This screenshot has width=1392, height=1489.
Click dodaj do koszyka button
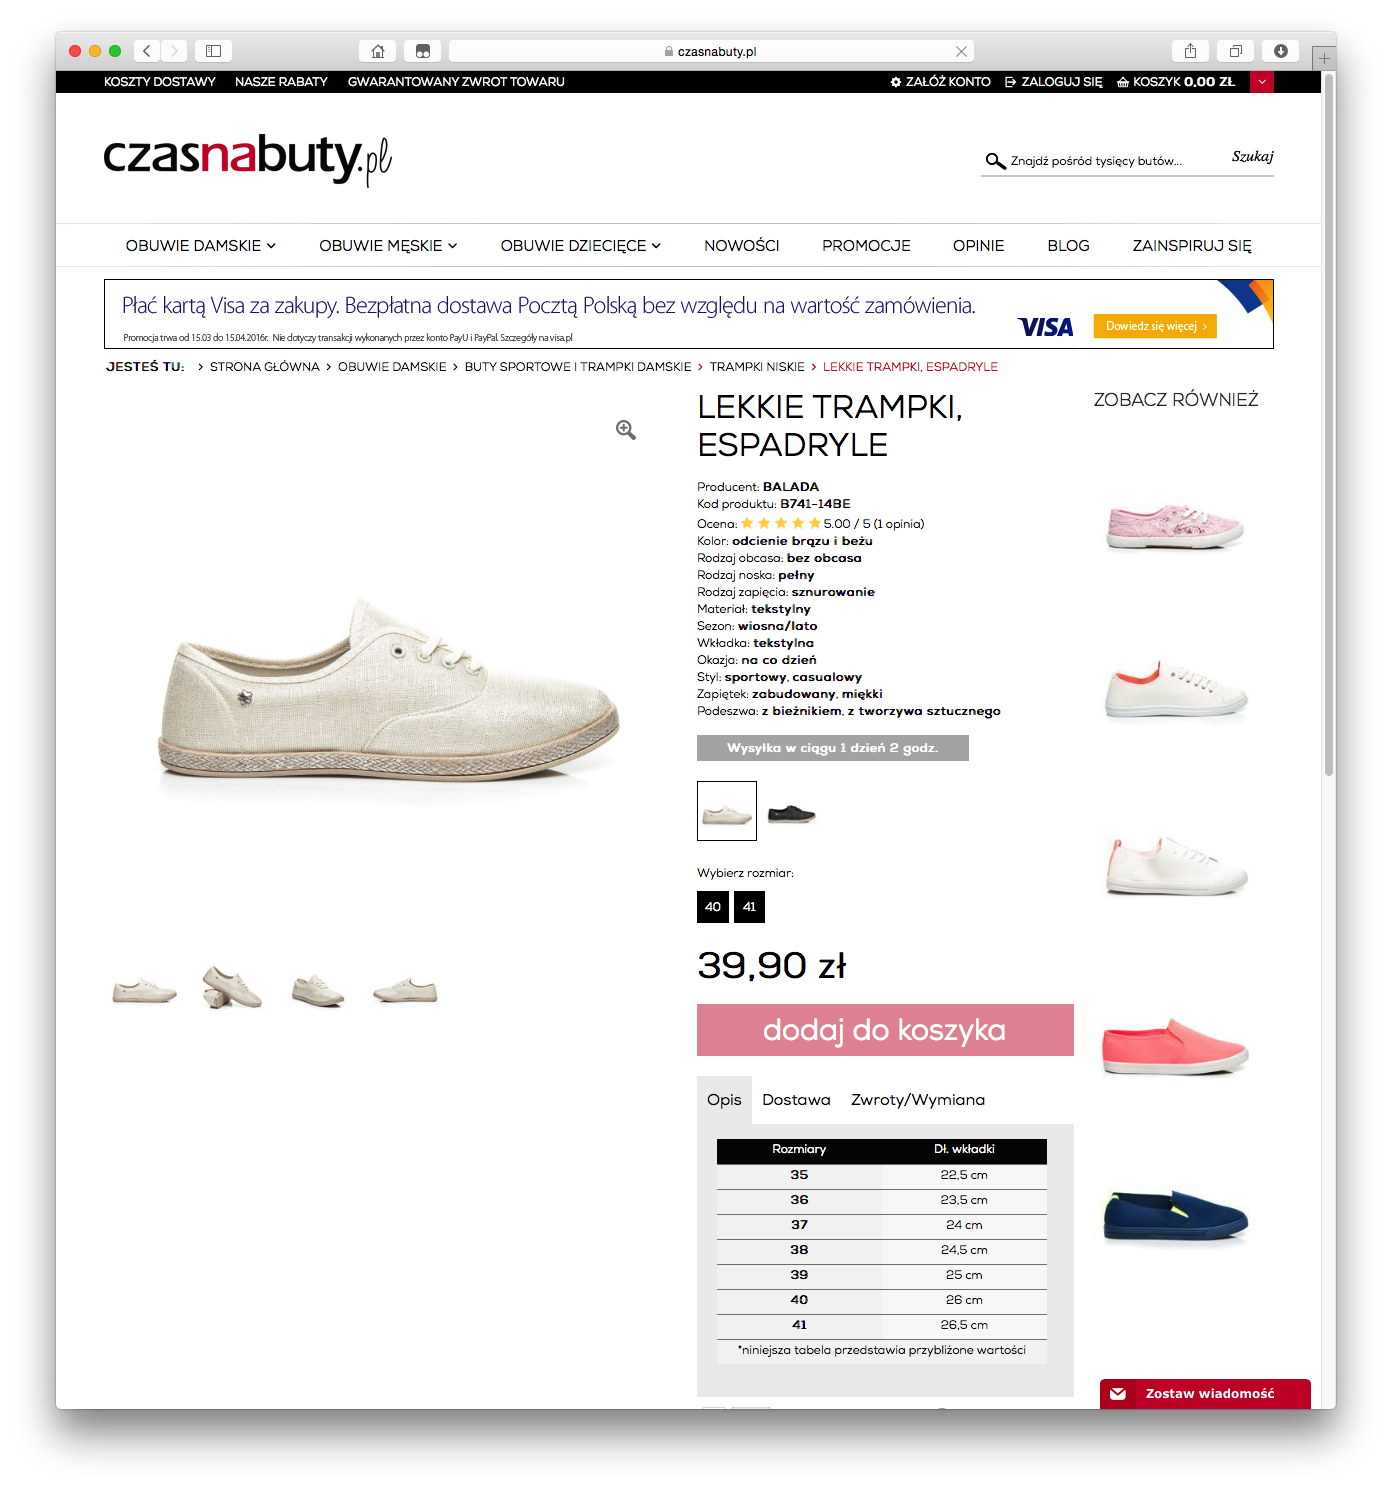(885, 1030)
